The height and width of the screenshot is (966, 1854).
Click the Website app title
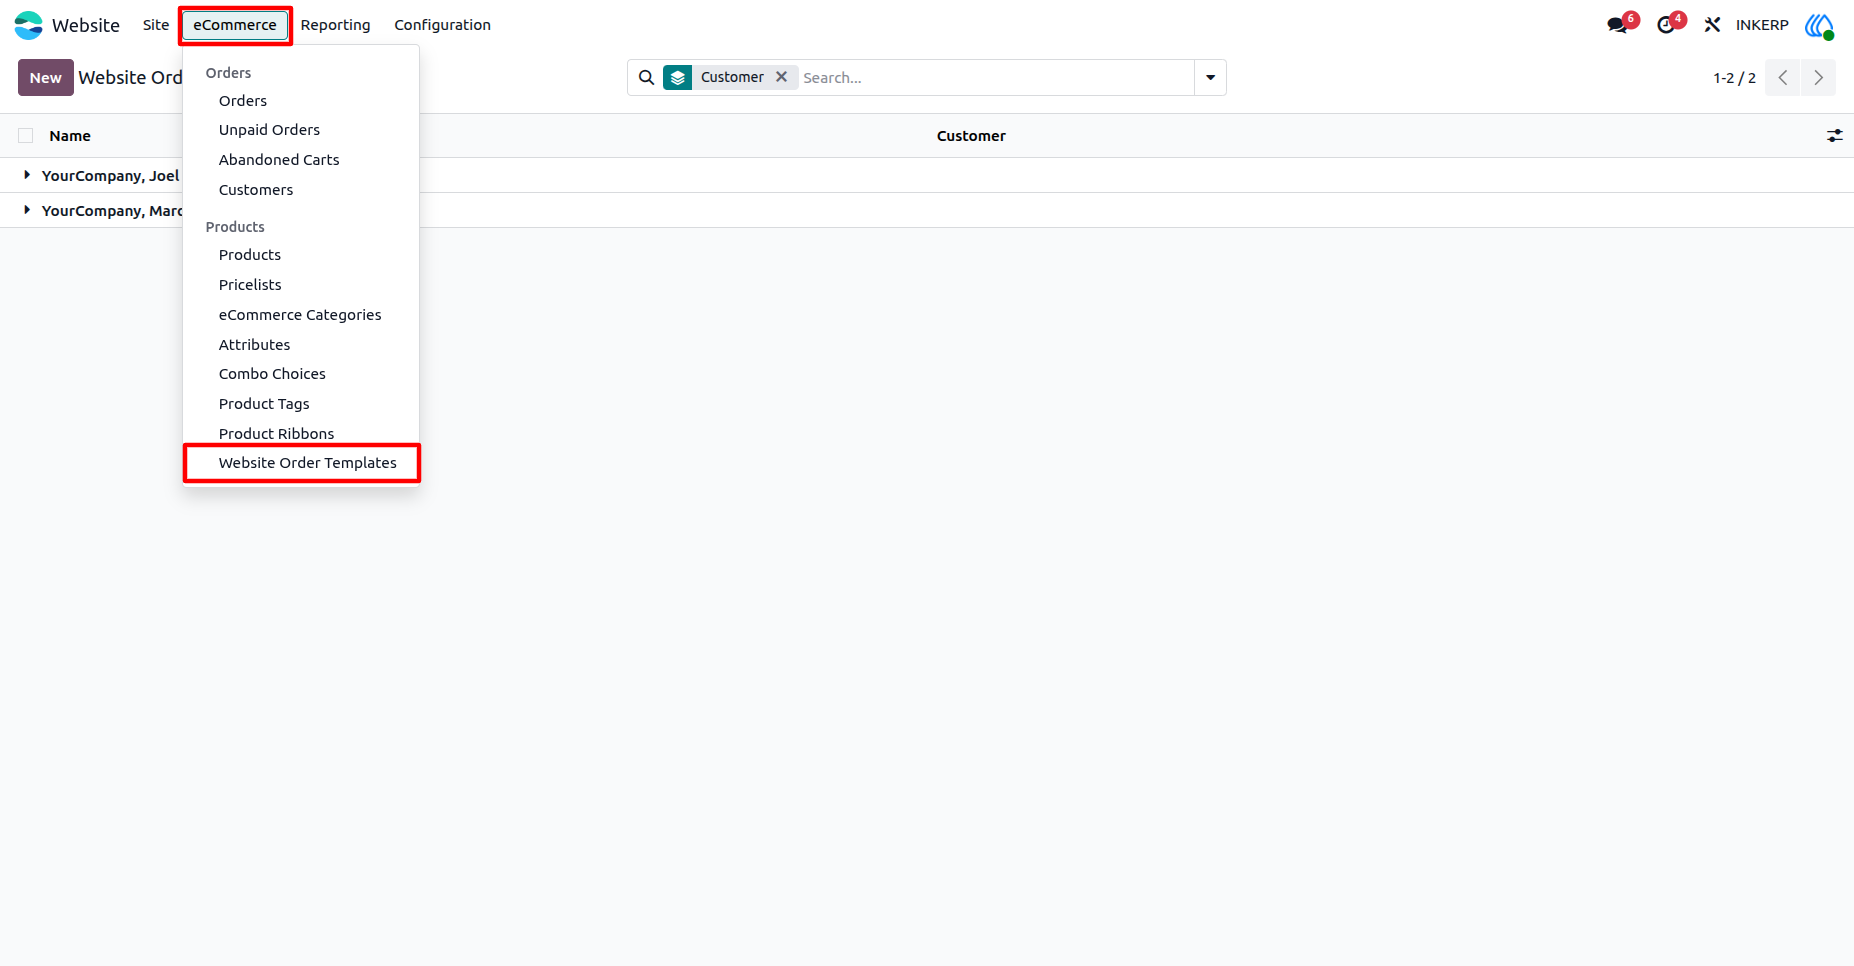(86, 25)
